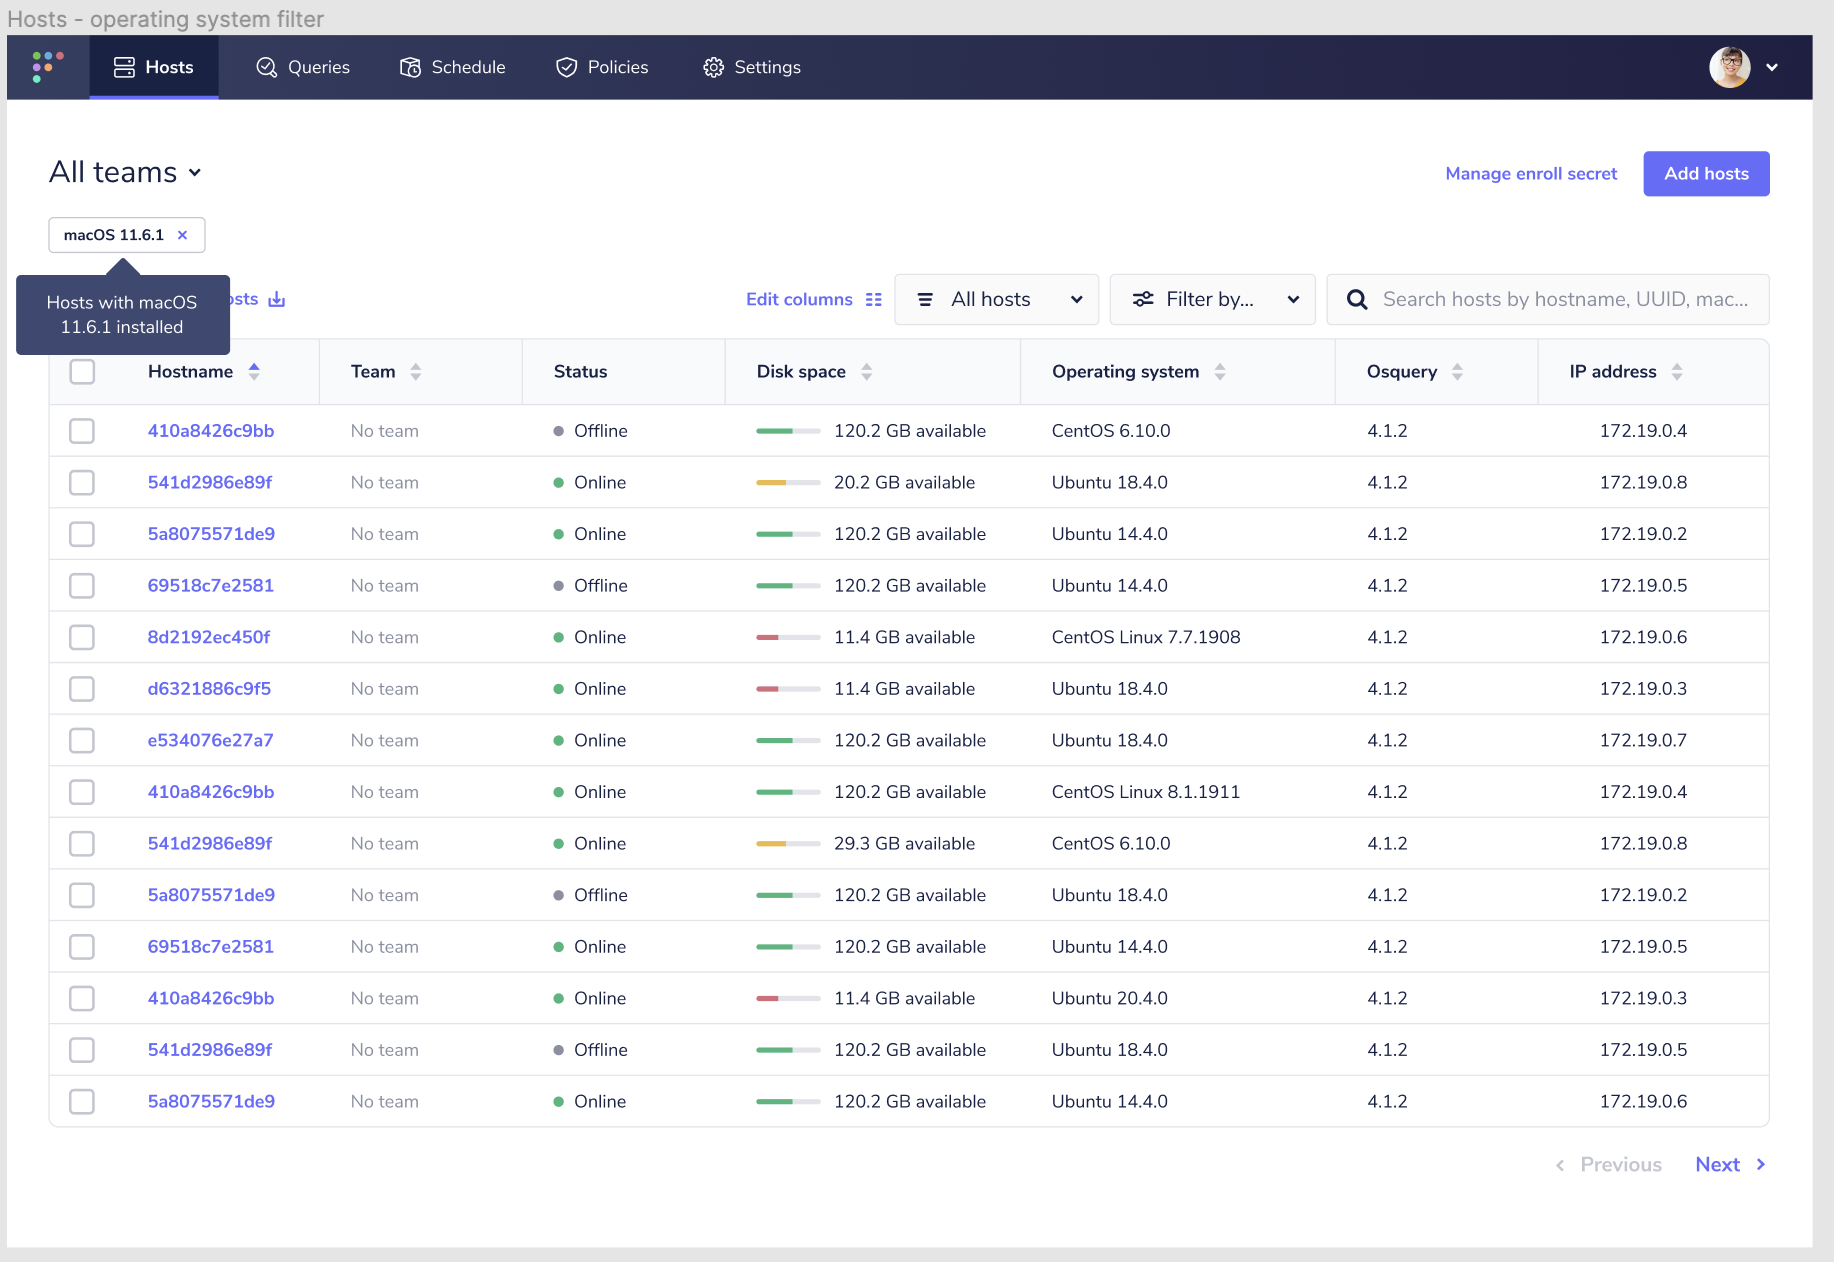Toggle the select-all hosts checkbox

click(82, 371)
